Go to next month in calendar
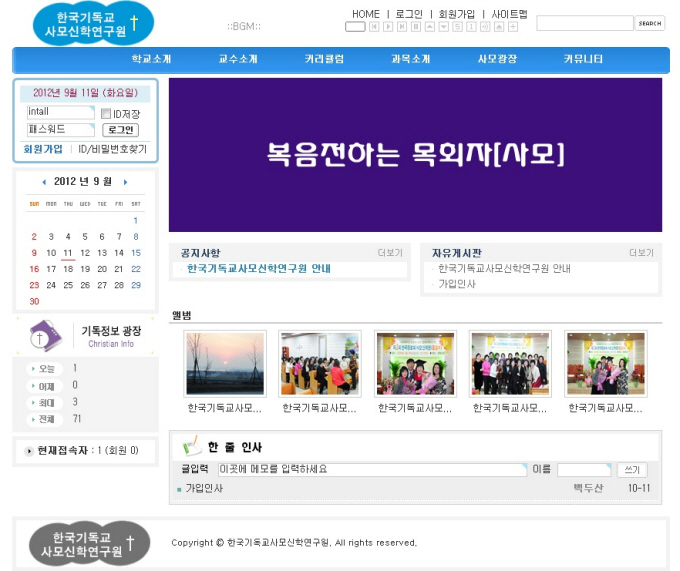Viewport: 680px width, 571px height. coord(124,182)
